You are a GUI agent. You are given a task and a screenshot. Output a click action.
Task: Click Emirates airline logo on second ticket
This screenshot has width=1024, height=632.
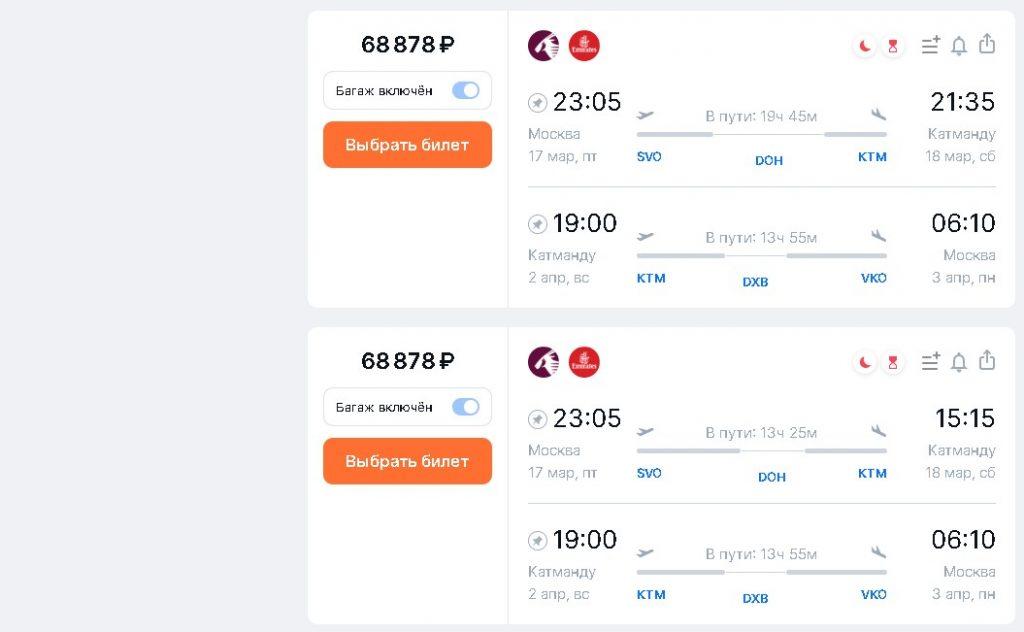coord(584,362)
